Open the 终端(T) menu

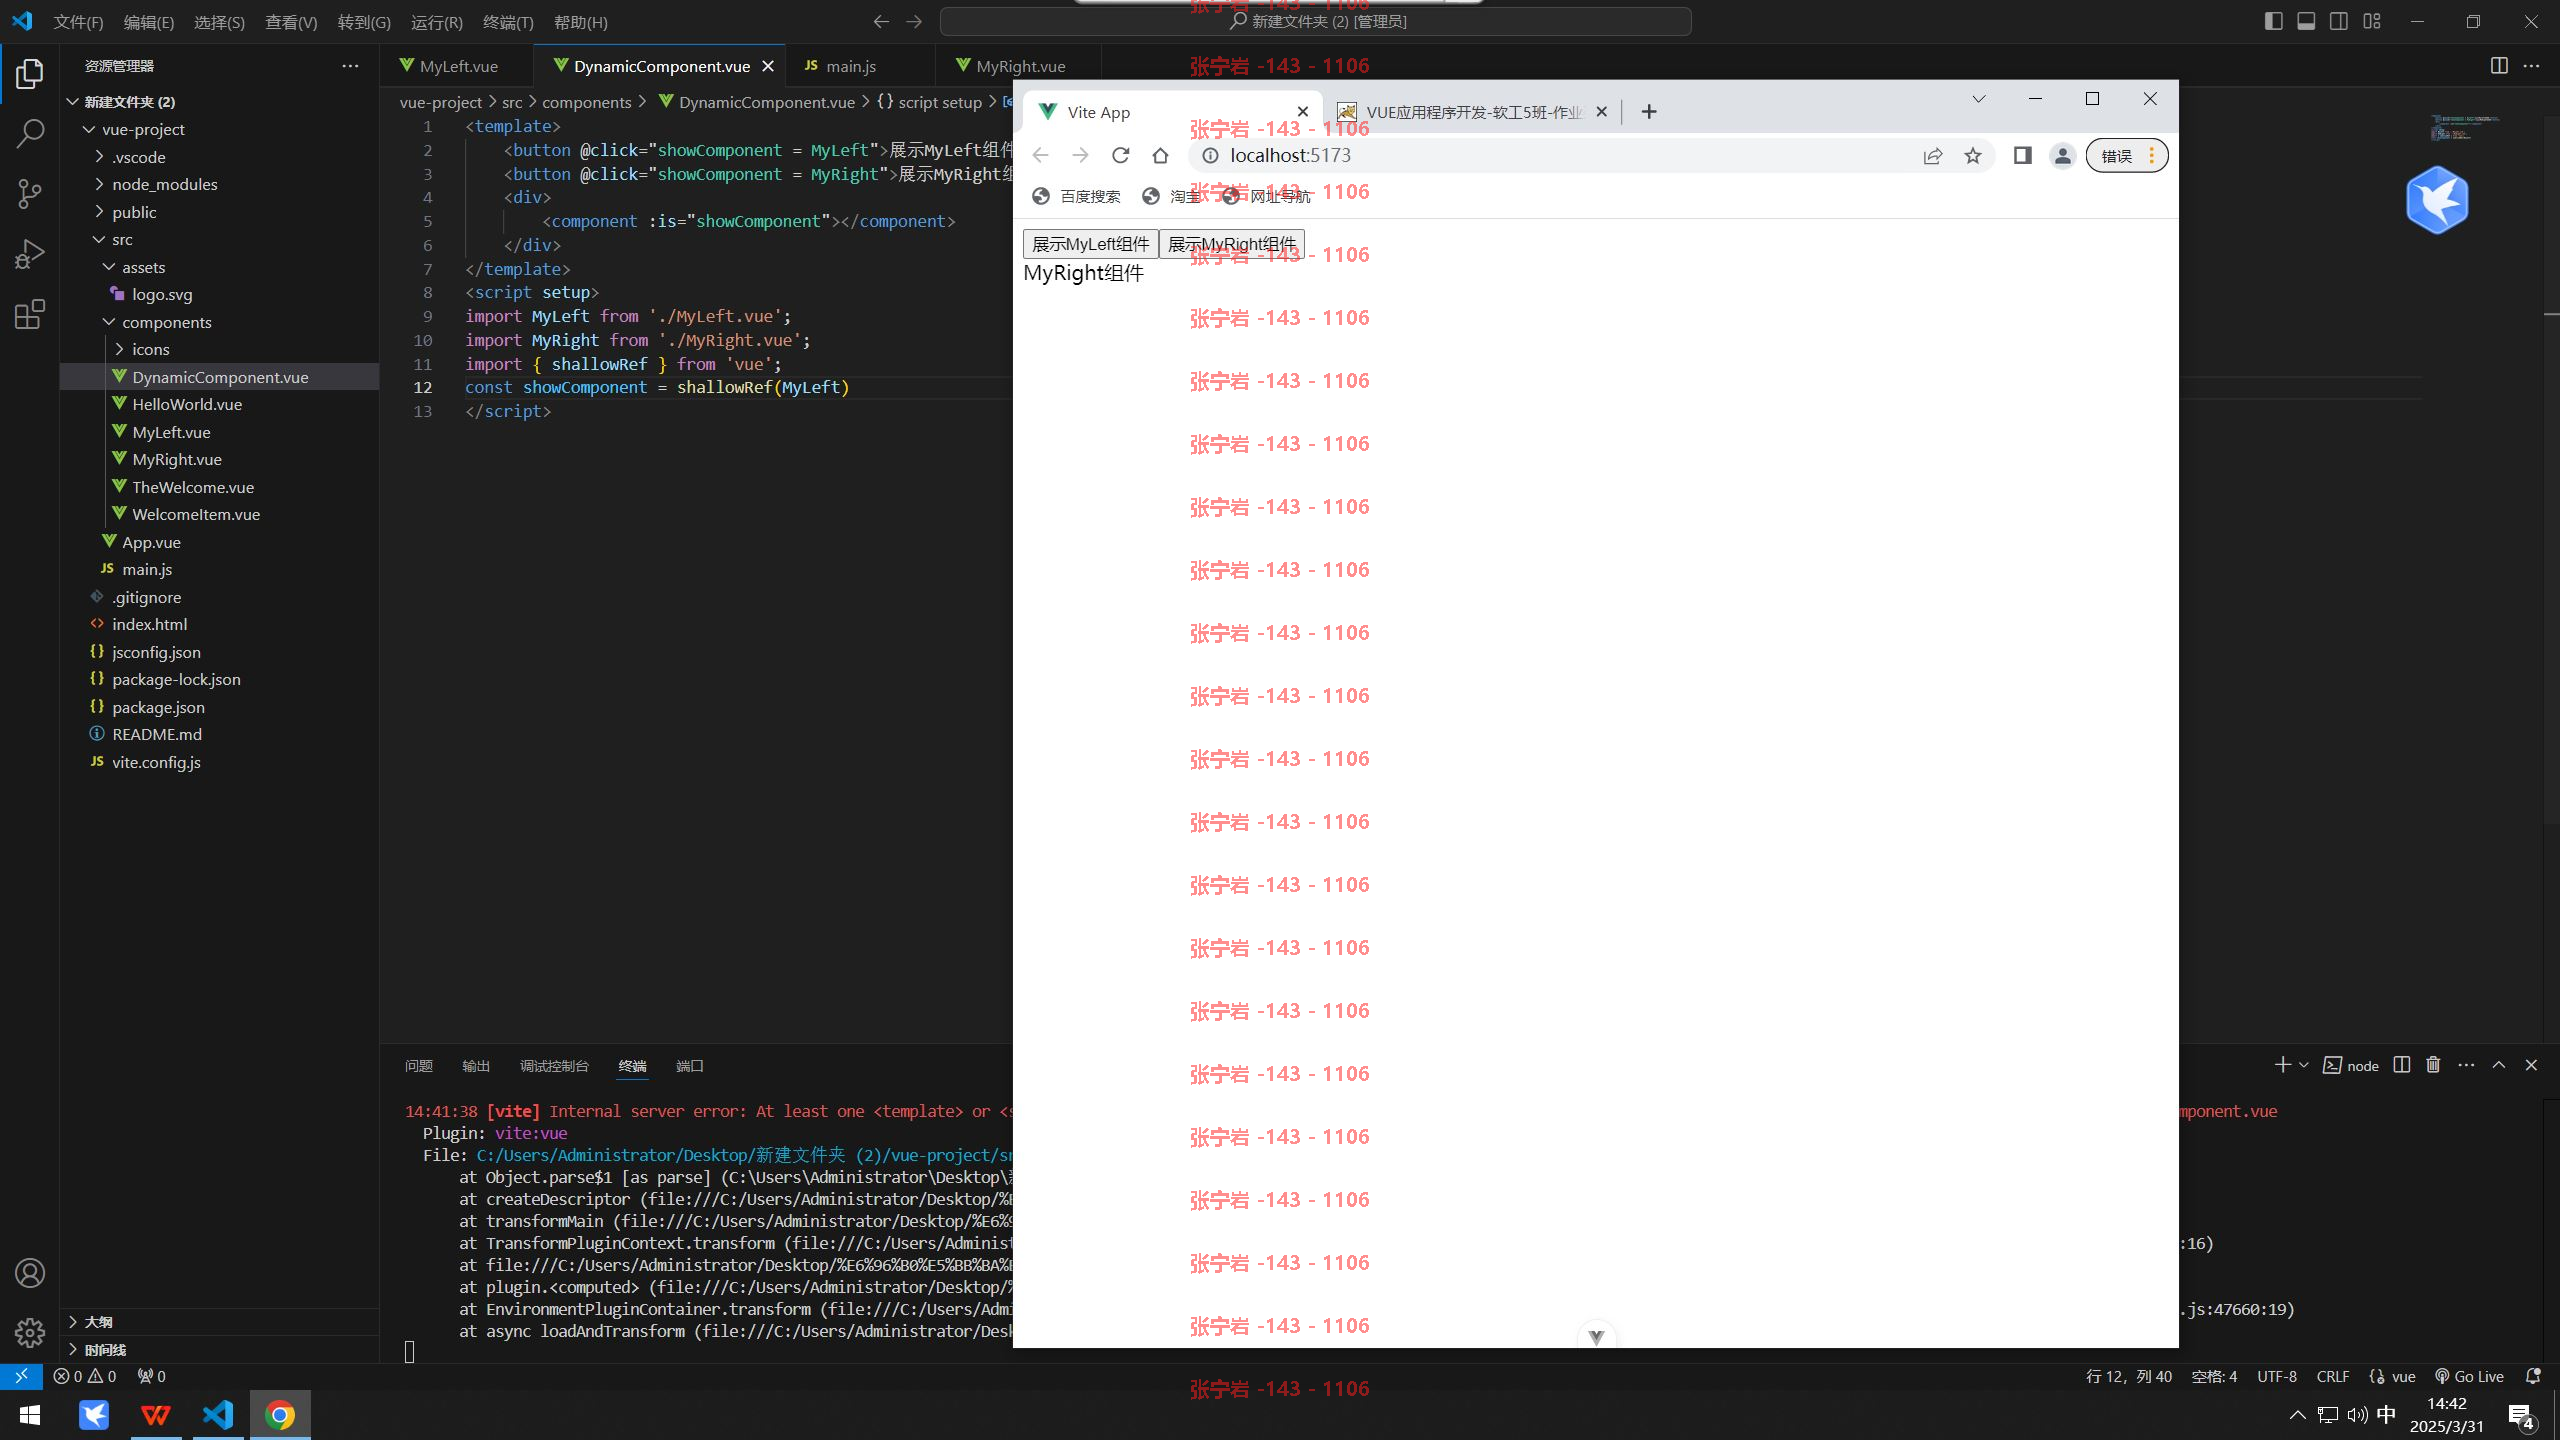tap(508, 22)
